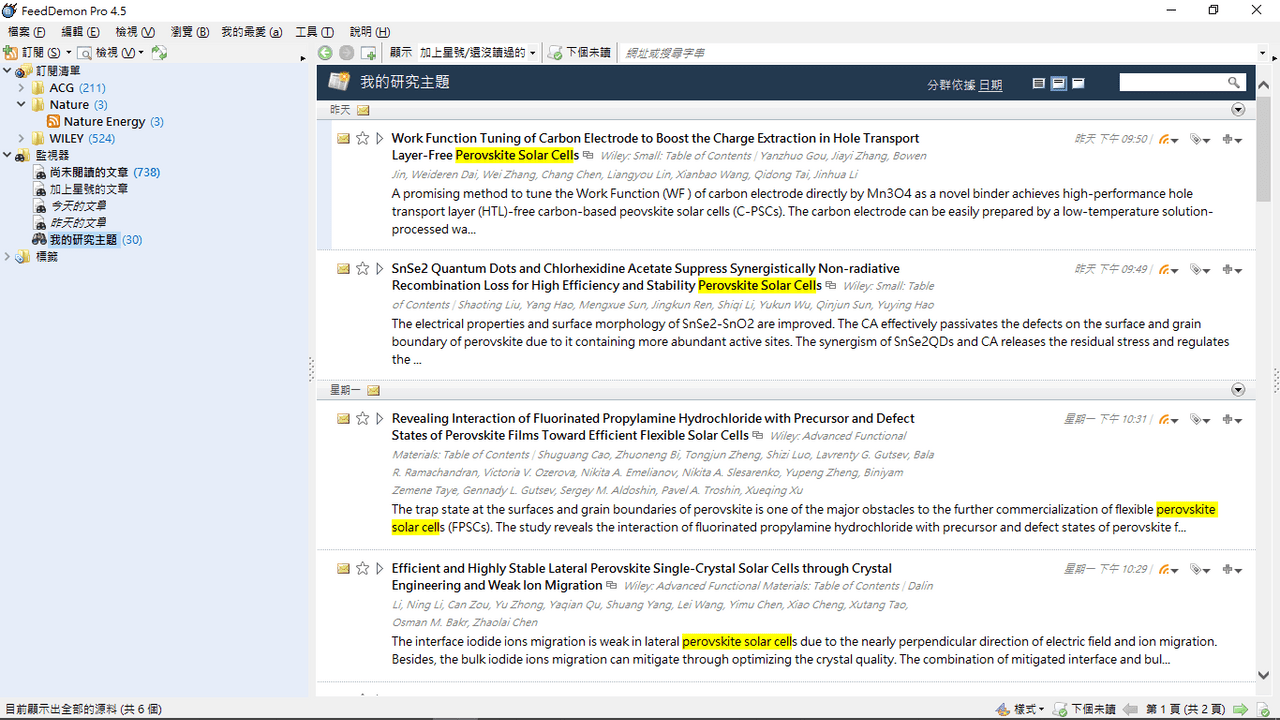Open the 說明 menu

tap(370, 32)
